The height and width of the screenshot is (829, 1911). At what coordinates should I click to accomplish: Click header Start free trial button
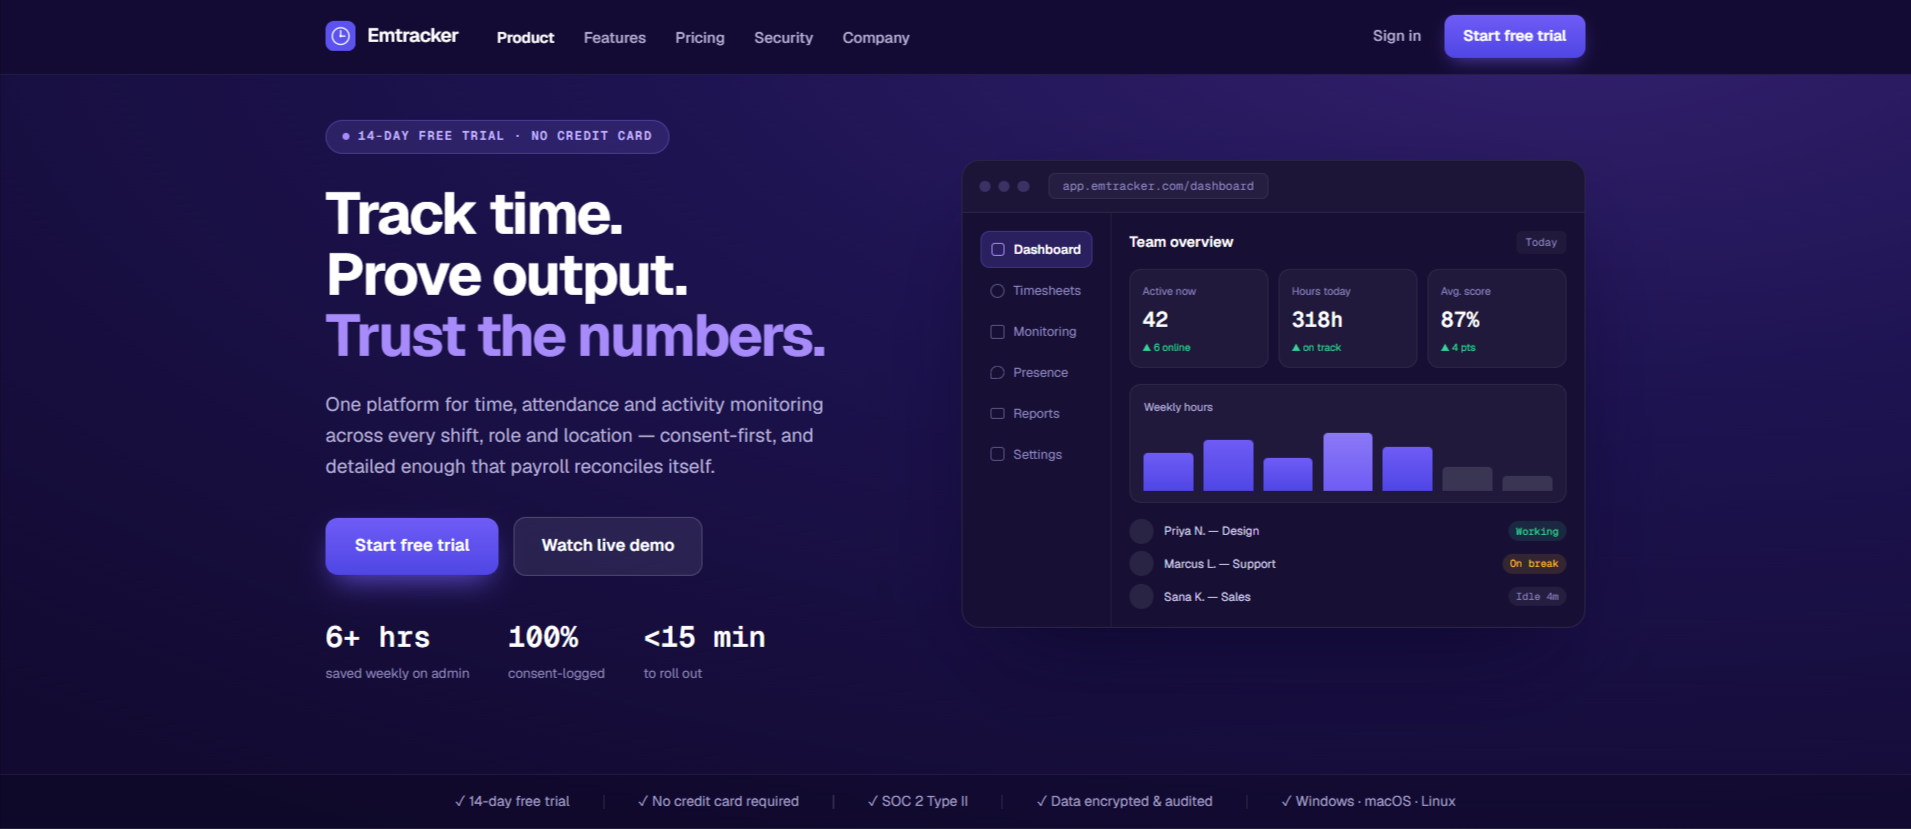click(1514, 36)
